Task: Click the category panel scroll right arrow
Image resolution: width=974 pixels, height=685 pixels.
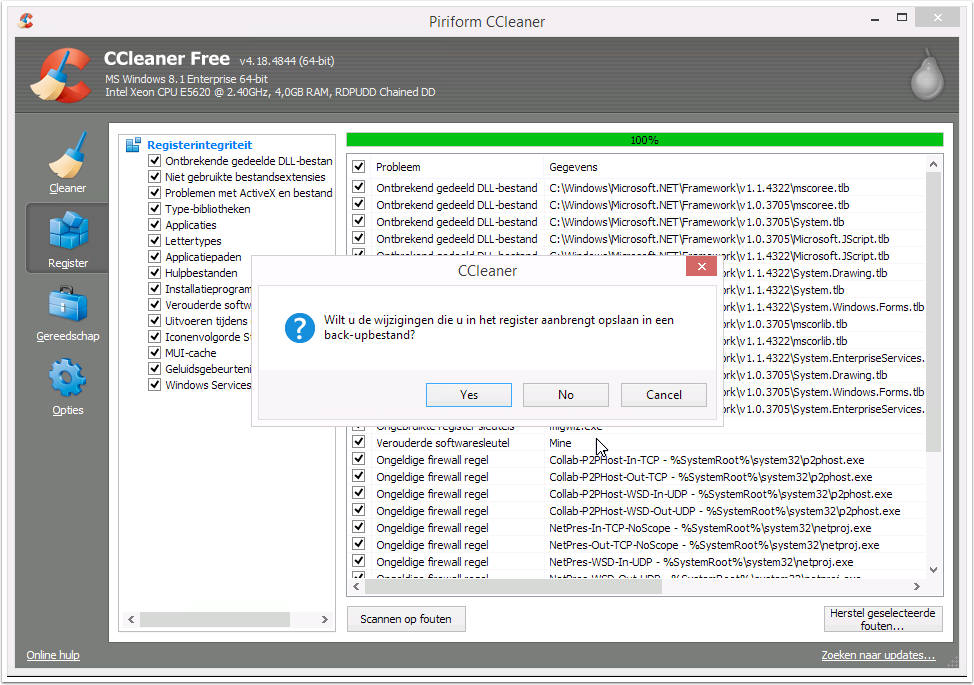Action: click(324, 619)
